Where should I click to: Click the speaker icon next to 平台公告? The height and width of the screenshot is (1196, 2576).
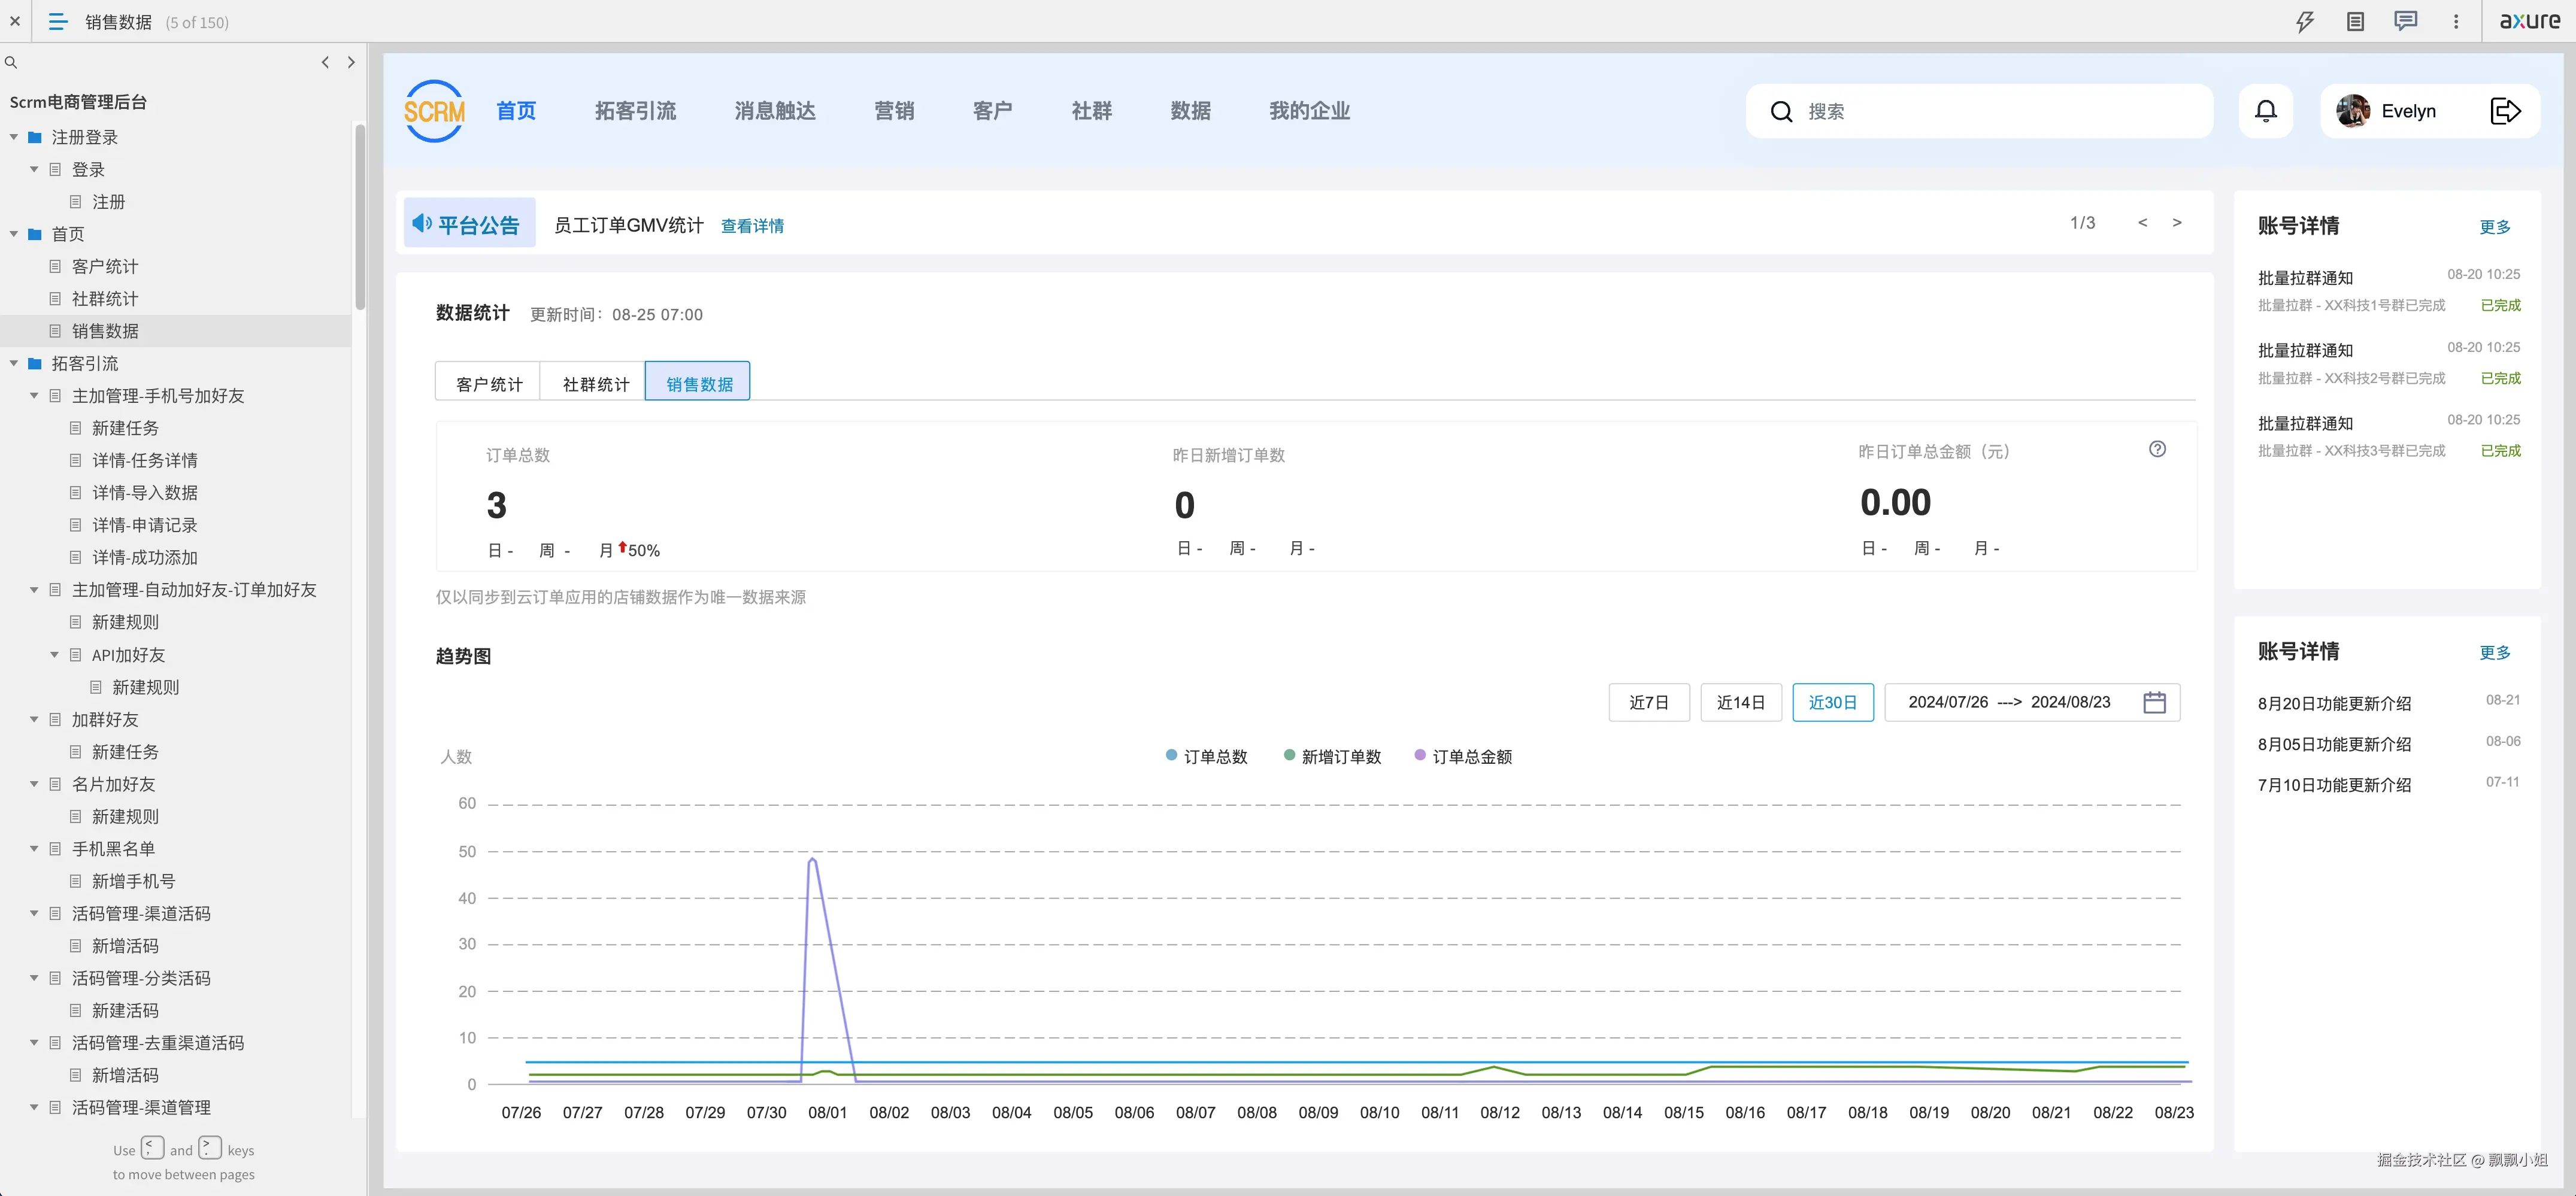pyautogui.click(x=421, y=223)
